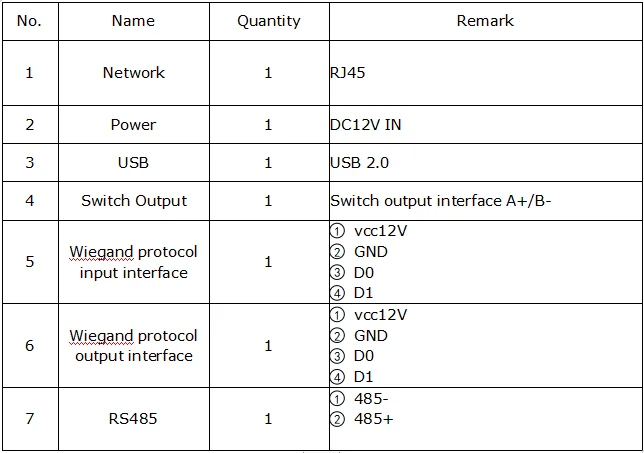Click the "Network" name cell
Viewport: 644px width, 453px height.
click(x=133, y=73)
